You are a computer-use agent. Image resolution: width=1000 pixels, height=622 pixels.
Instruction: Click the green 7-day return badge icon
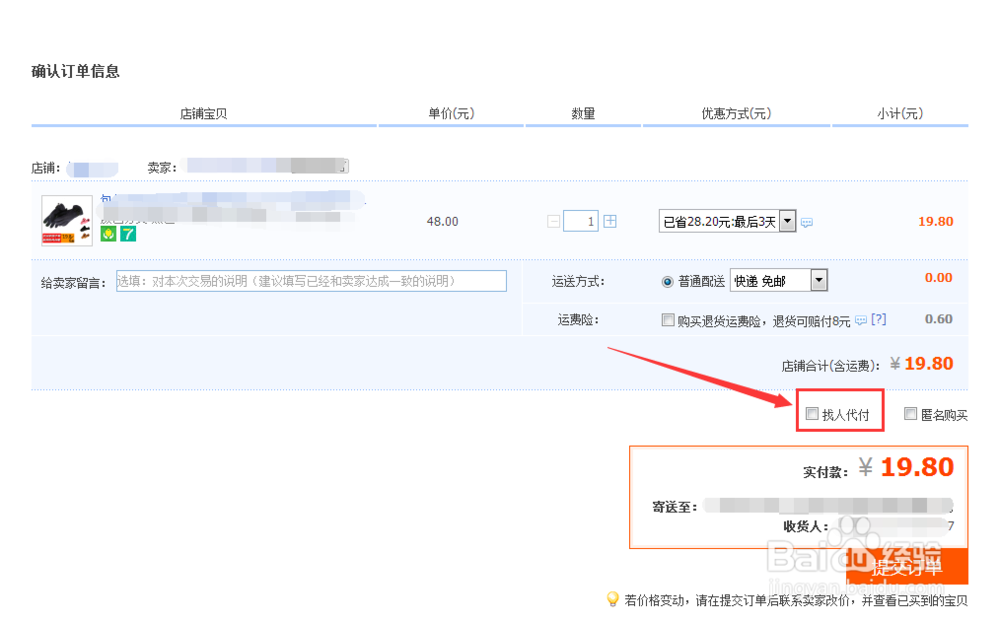click(126, 235)
